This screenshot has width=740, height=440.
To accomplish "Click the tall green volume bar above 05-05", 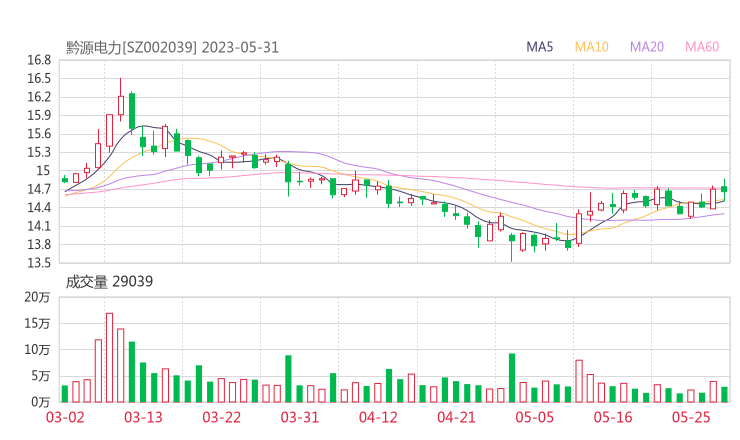I will coord(512,378).
